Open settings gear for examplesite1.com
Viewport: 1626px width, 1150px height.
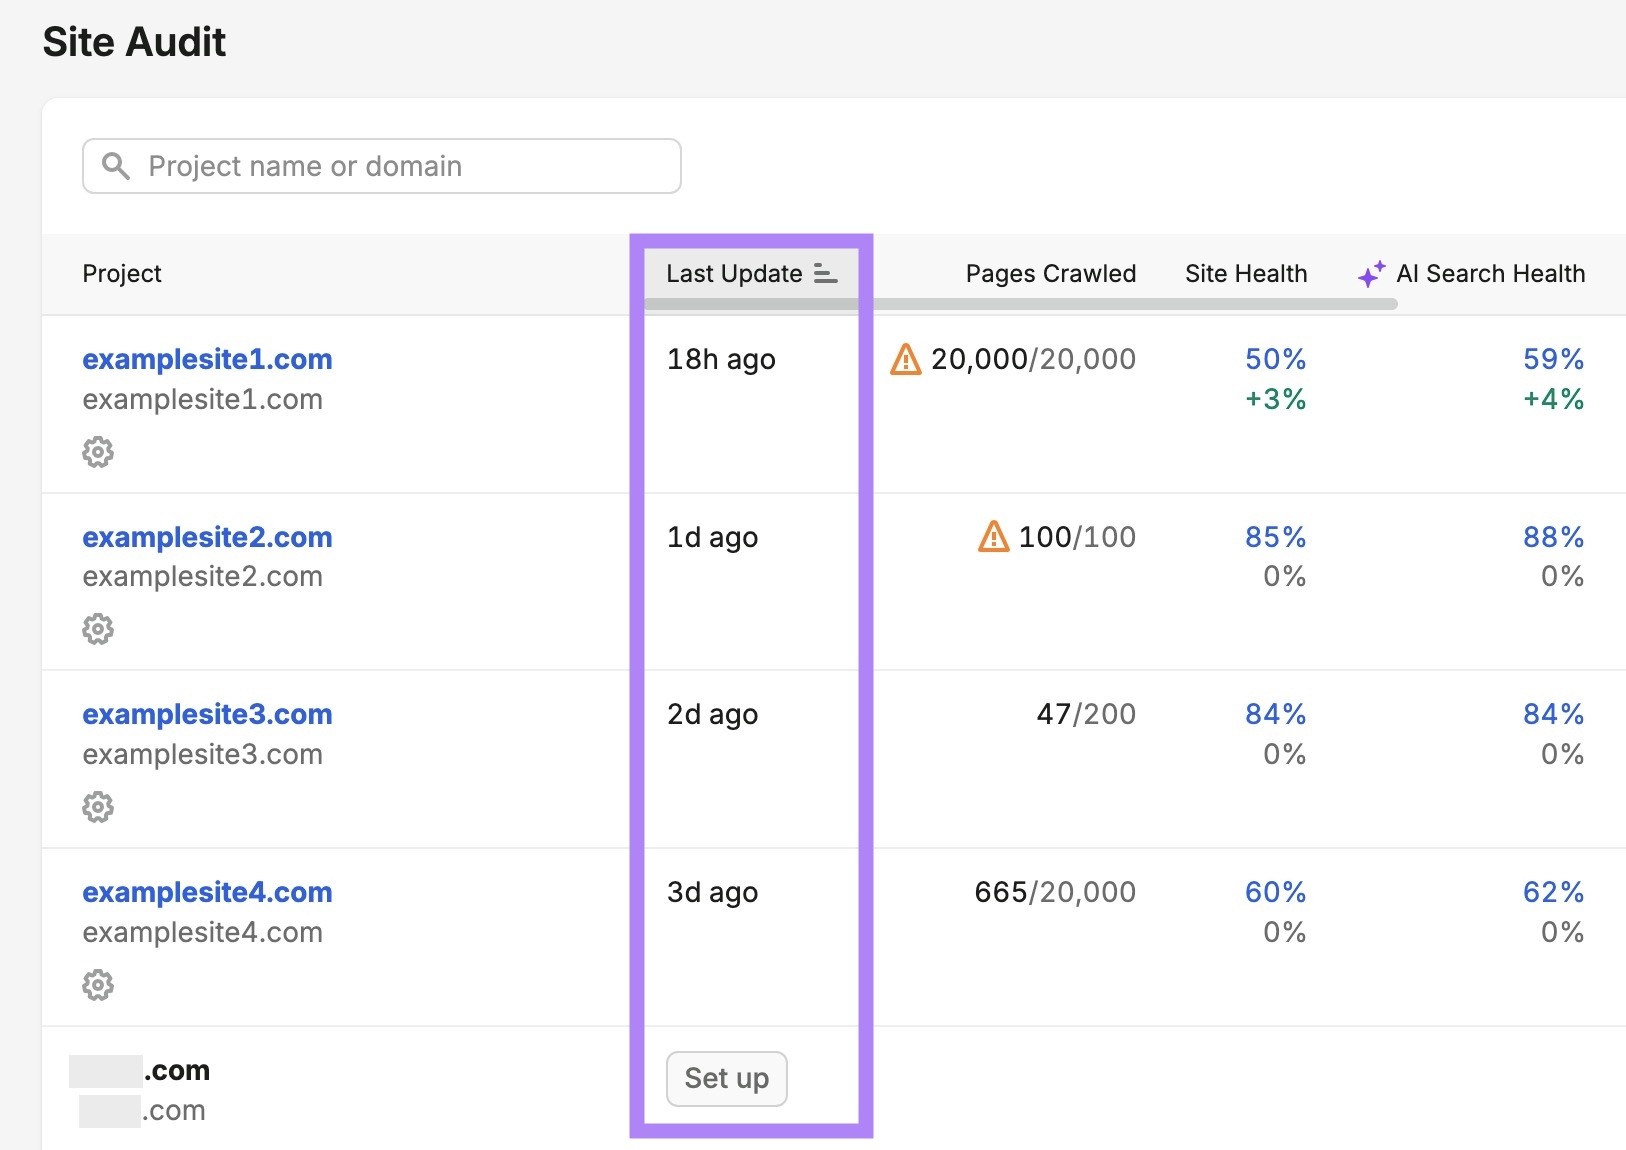(98, 452)
